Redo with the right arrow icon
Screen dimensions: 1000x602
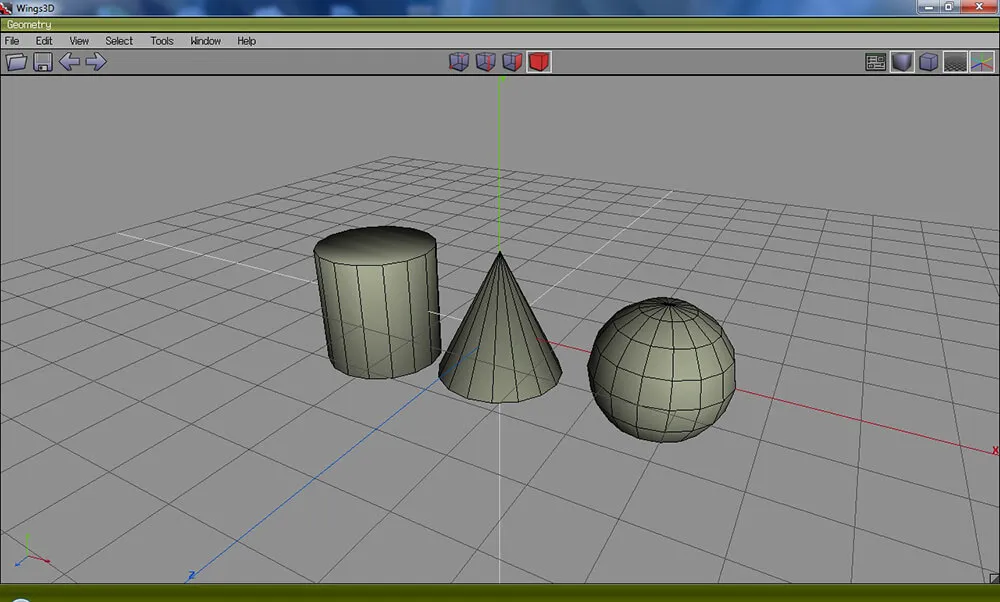tap(96, 62)
